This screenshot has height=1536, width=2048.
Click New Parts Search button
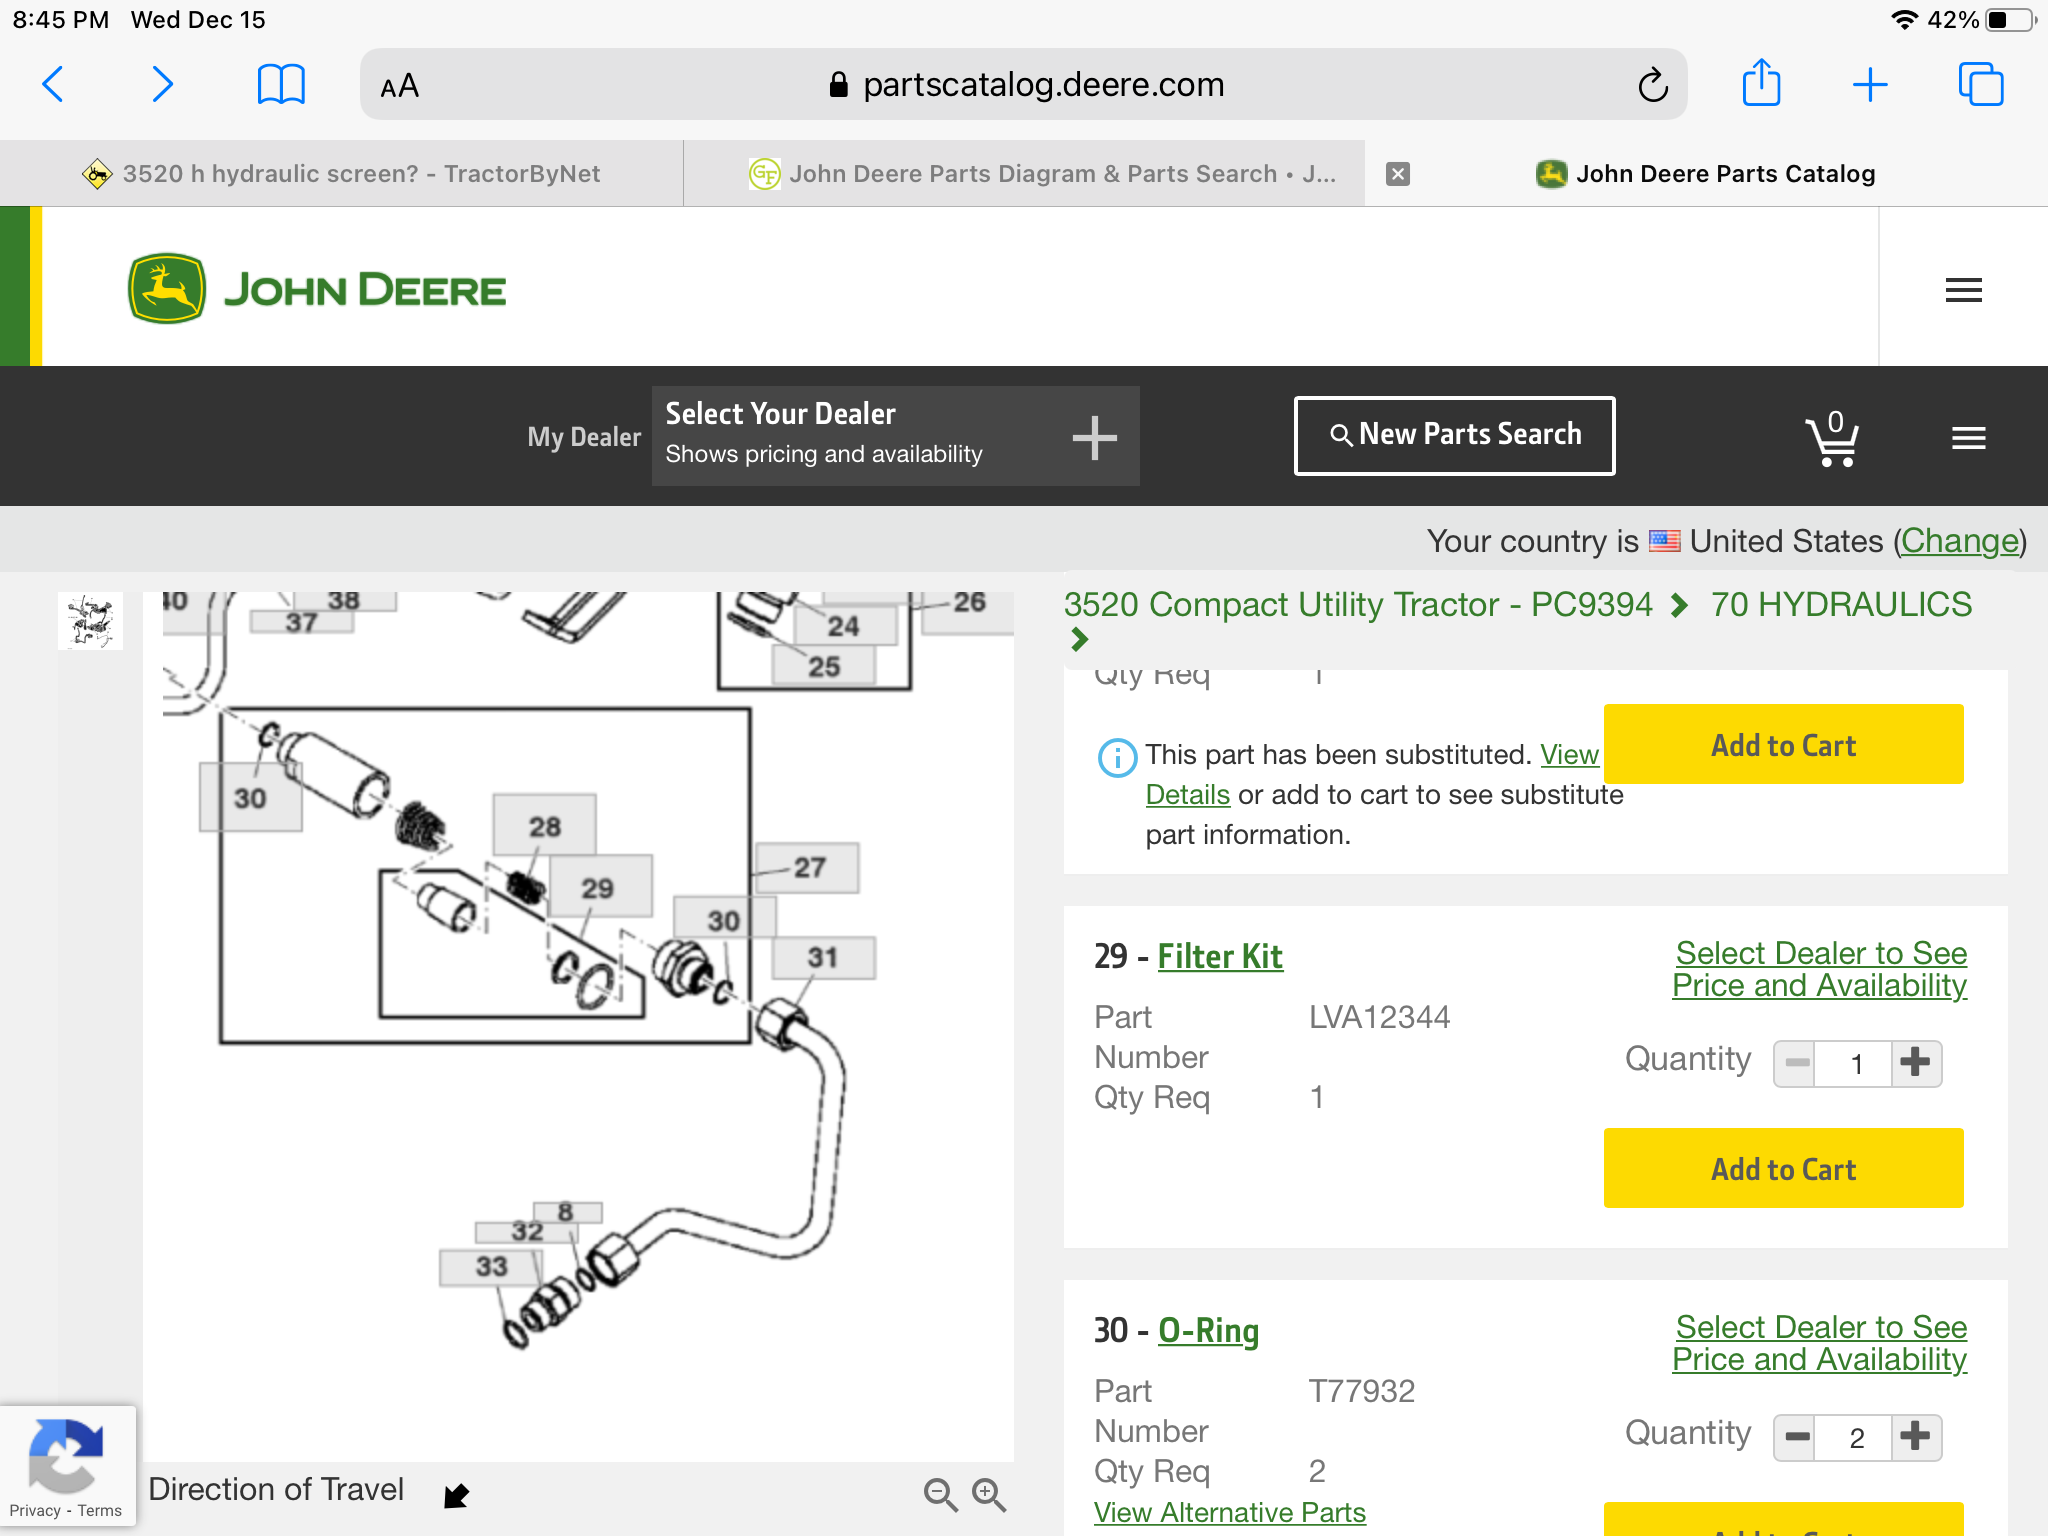(x=1455, y=435)
